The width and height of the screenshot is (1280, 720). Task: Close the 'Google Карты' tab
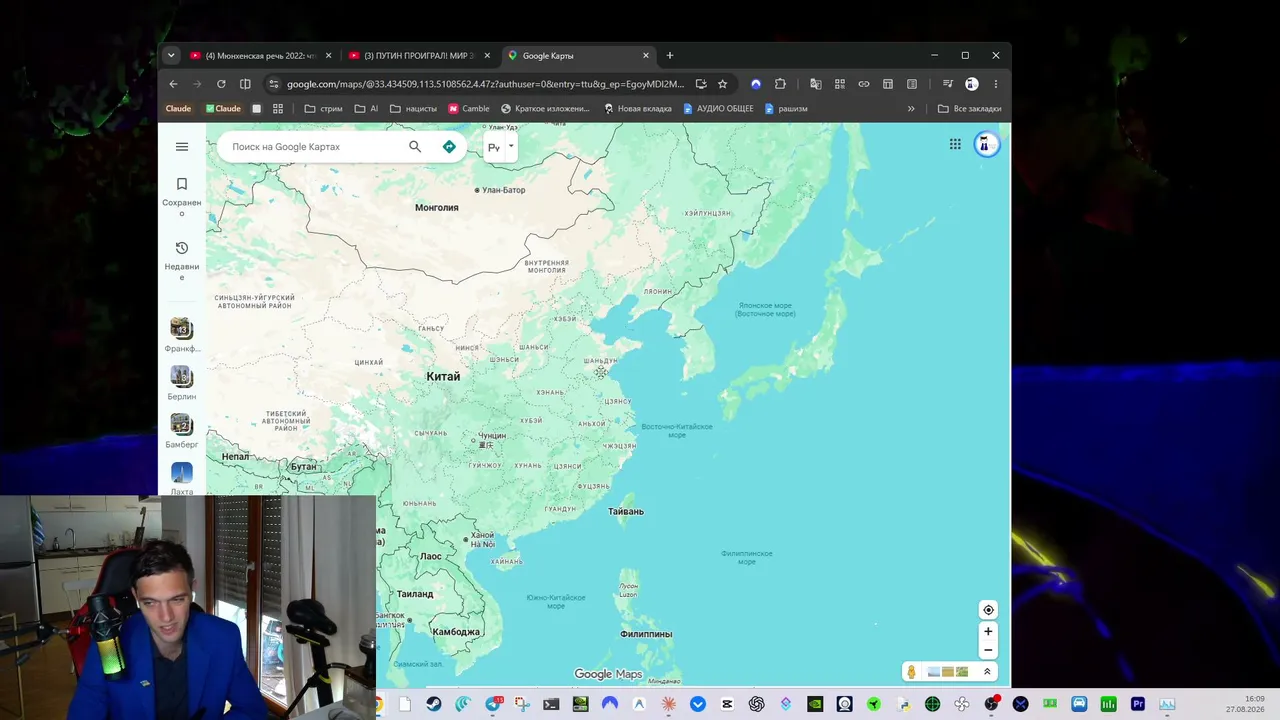pyautogui.click(x=646, y=56)
